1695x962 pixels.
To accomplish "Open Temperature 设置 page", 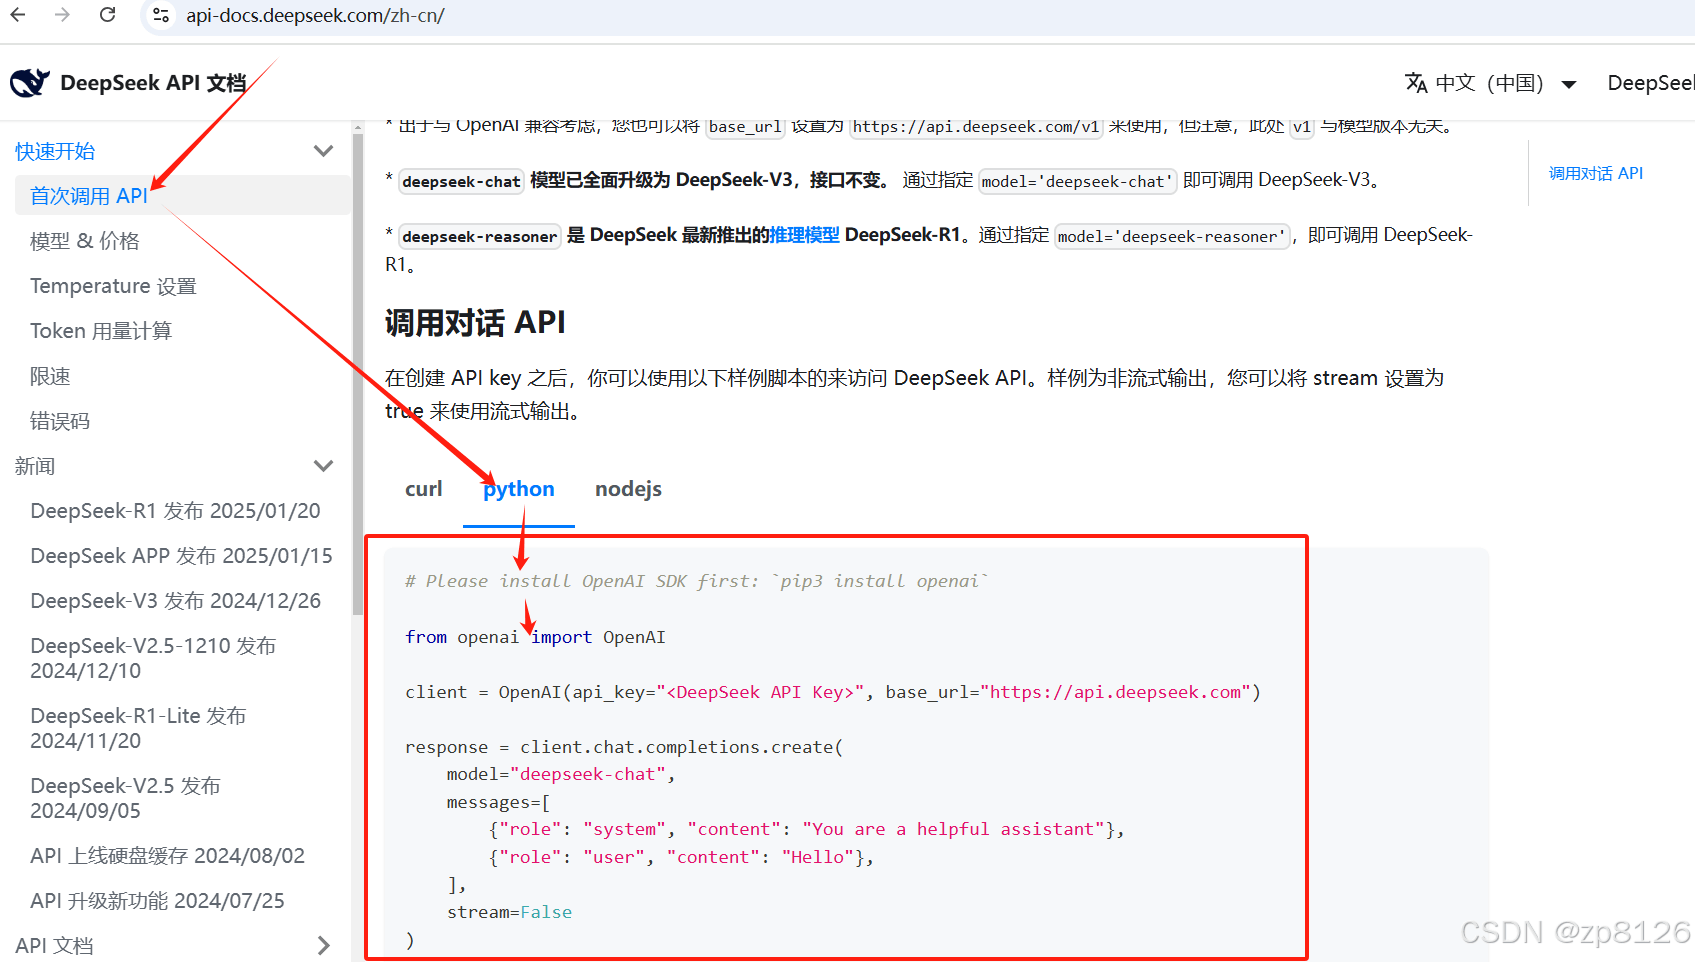I will (113, 286).
